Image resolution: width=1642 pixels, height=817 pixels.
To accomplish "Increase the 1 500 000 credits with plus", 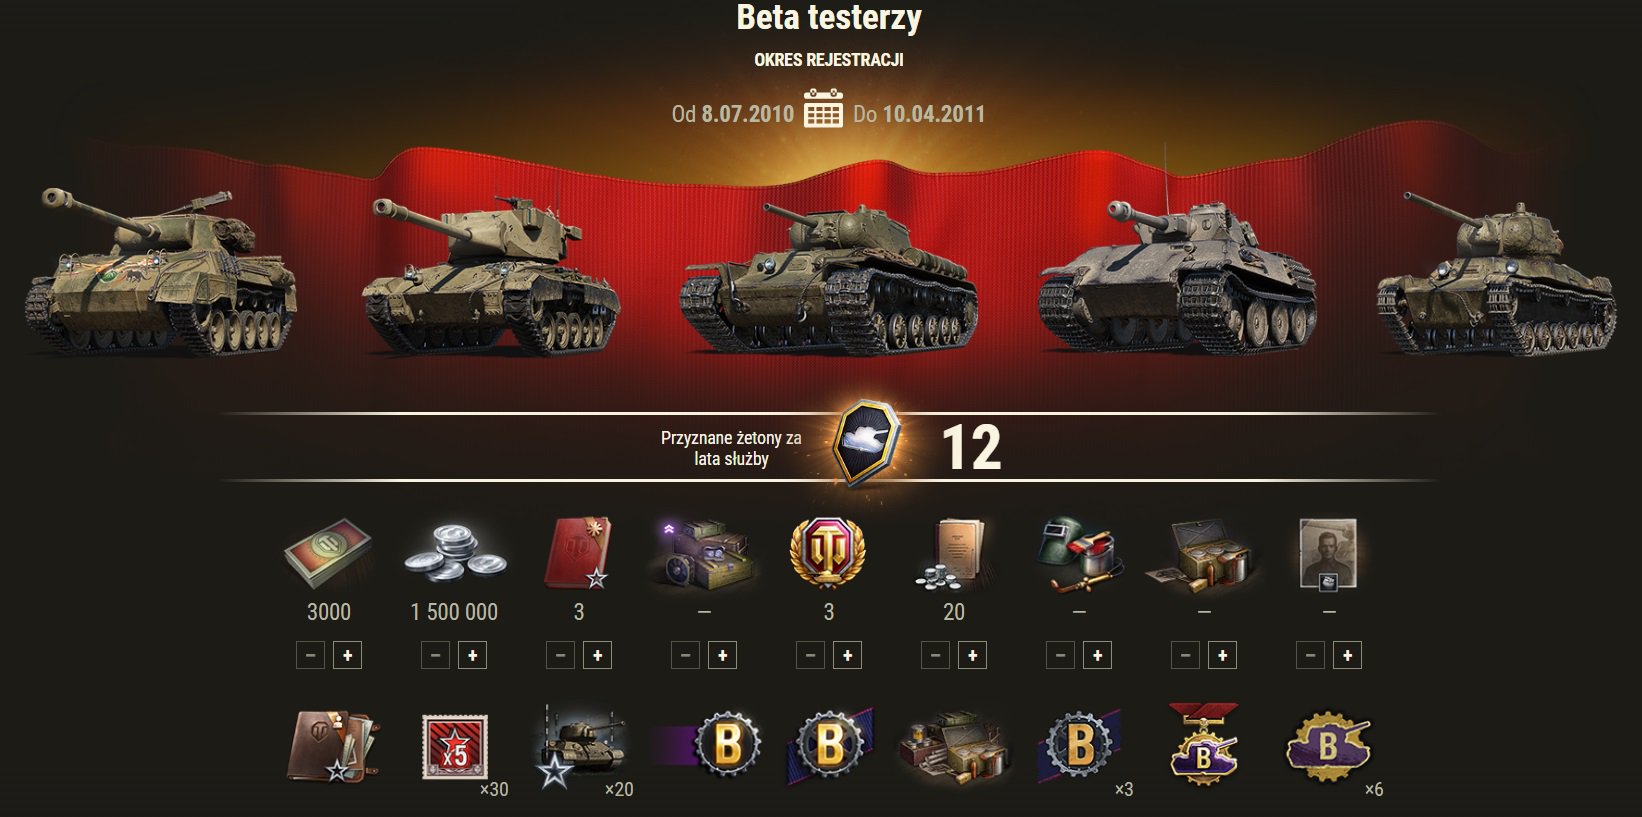I will pos(472,655).
